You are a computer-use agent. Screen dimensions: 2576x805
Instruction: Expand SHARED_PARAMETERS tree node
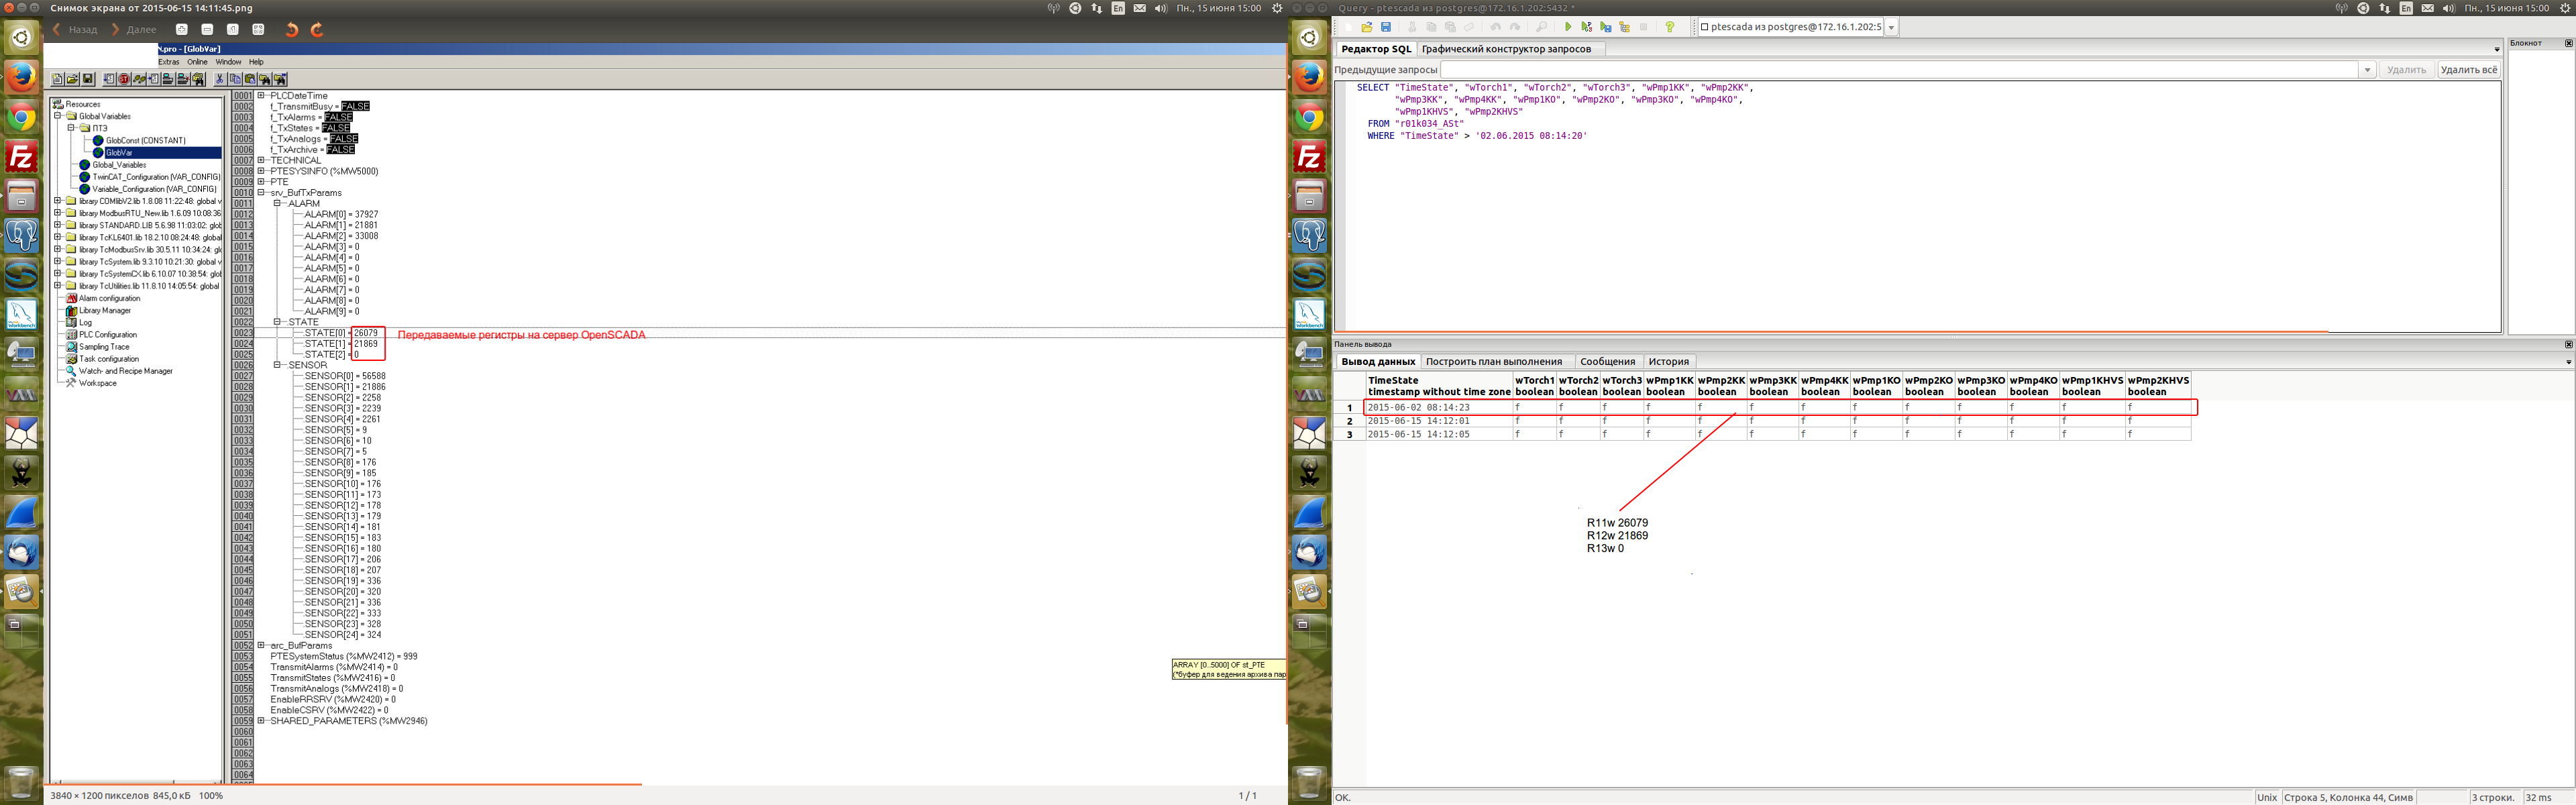tap(261, 721)
